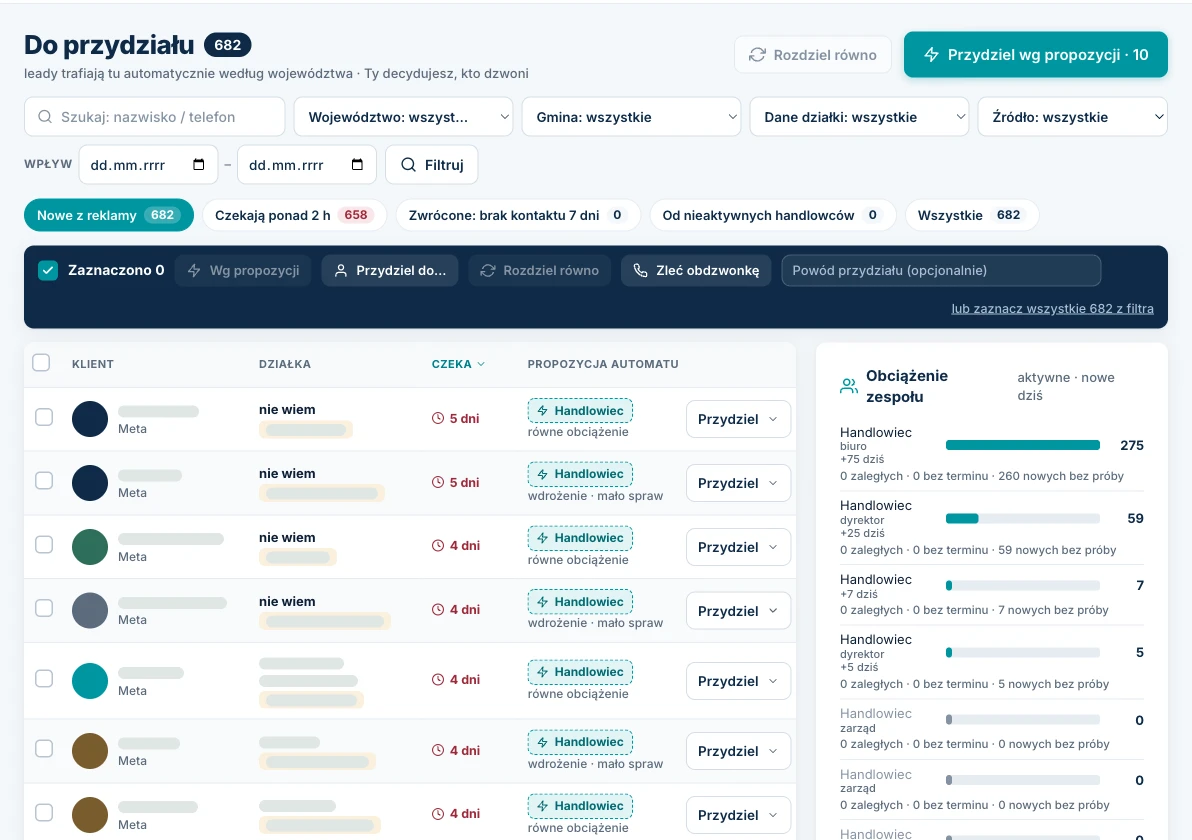This screenshot has width=1192, height=840.
Task: Click the clock icon in the first 5 dni row
Action: click(438, 418)
